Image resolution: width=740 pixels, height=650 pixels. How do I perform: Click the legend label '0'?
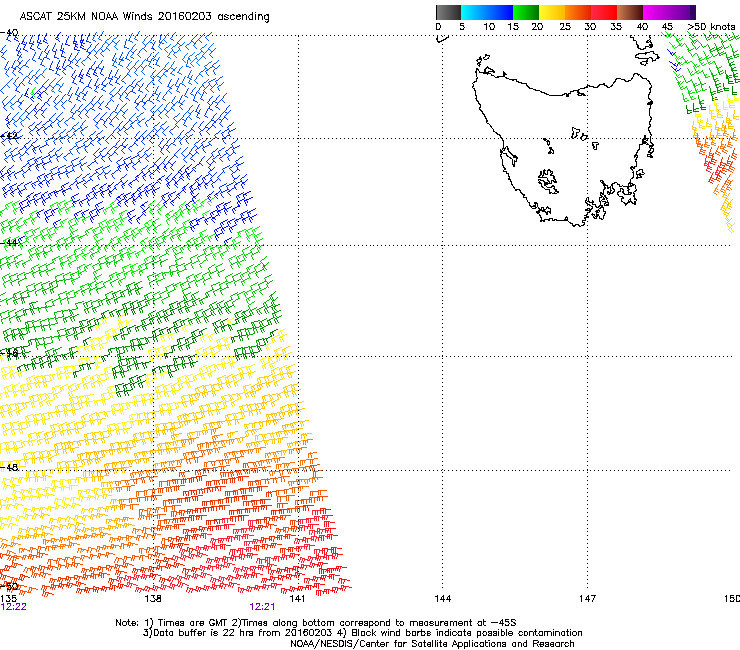click(x=438, y=27)
